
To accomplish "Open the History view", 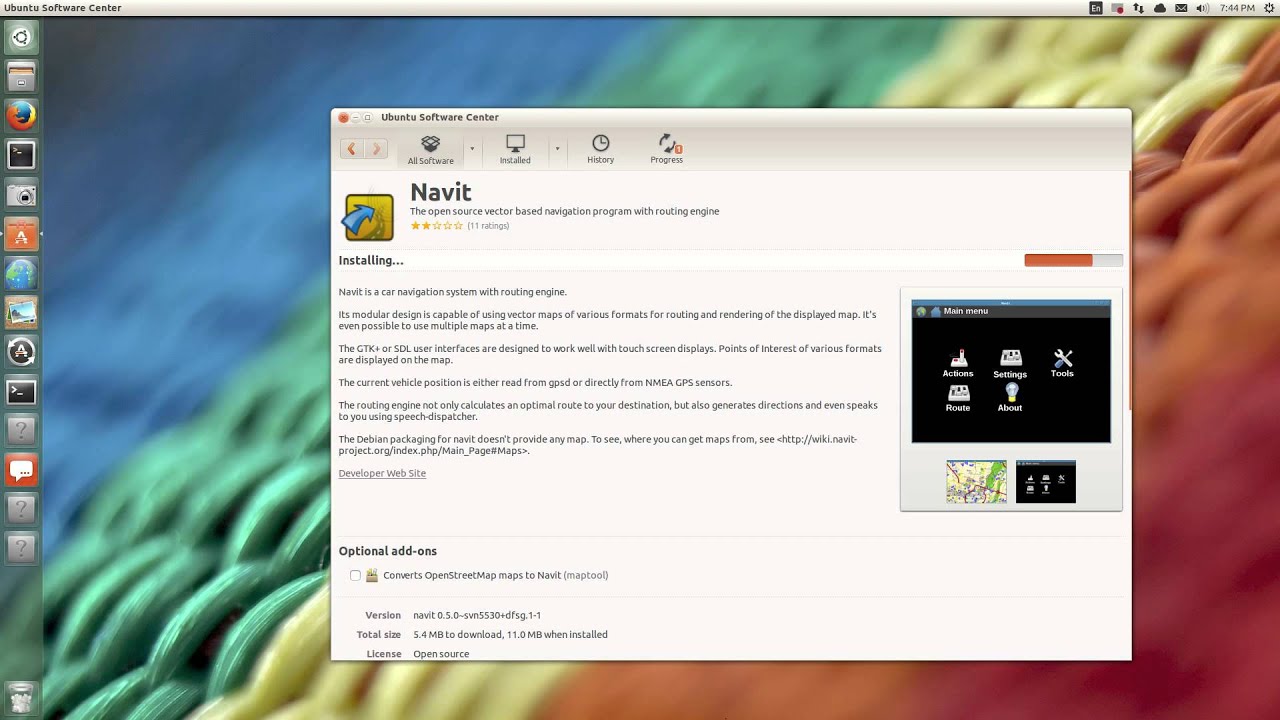I will coord(600,150).
